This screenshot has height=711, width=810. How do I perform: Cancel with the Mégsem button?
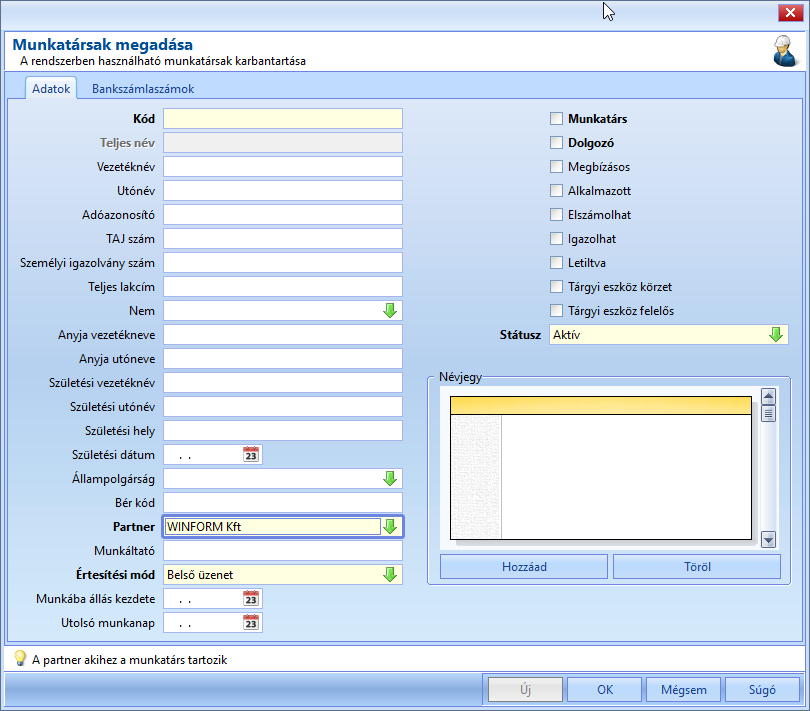683,689
